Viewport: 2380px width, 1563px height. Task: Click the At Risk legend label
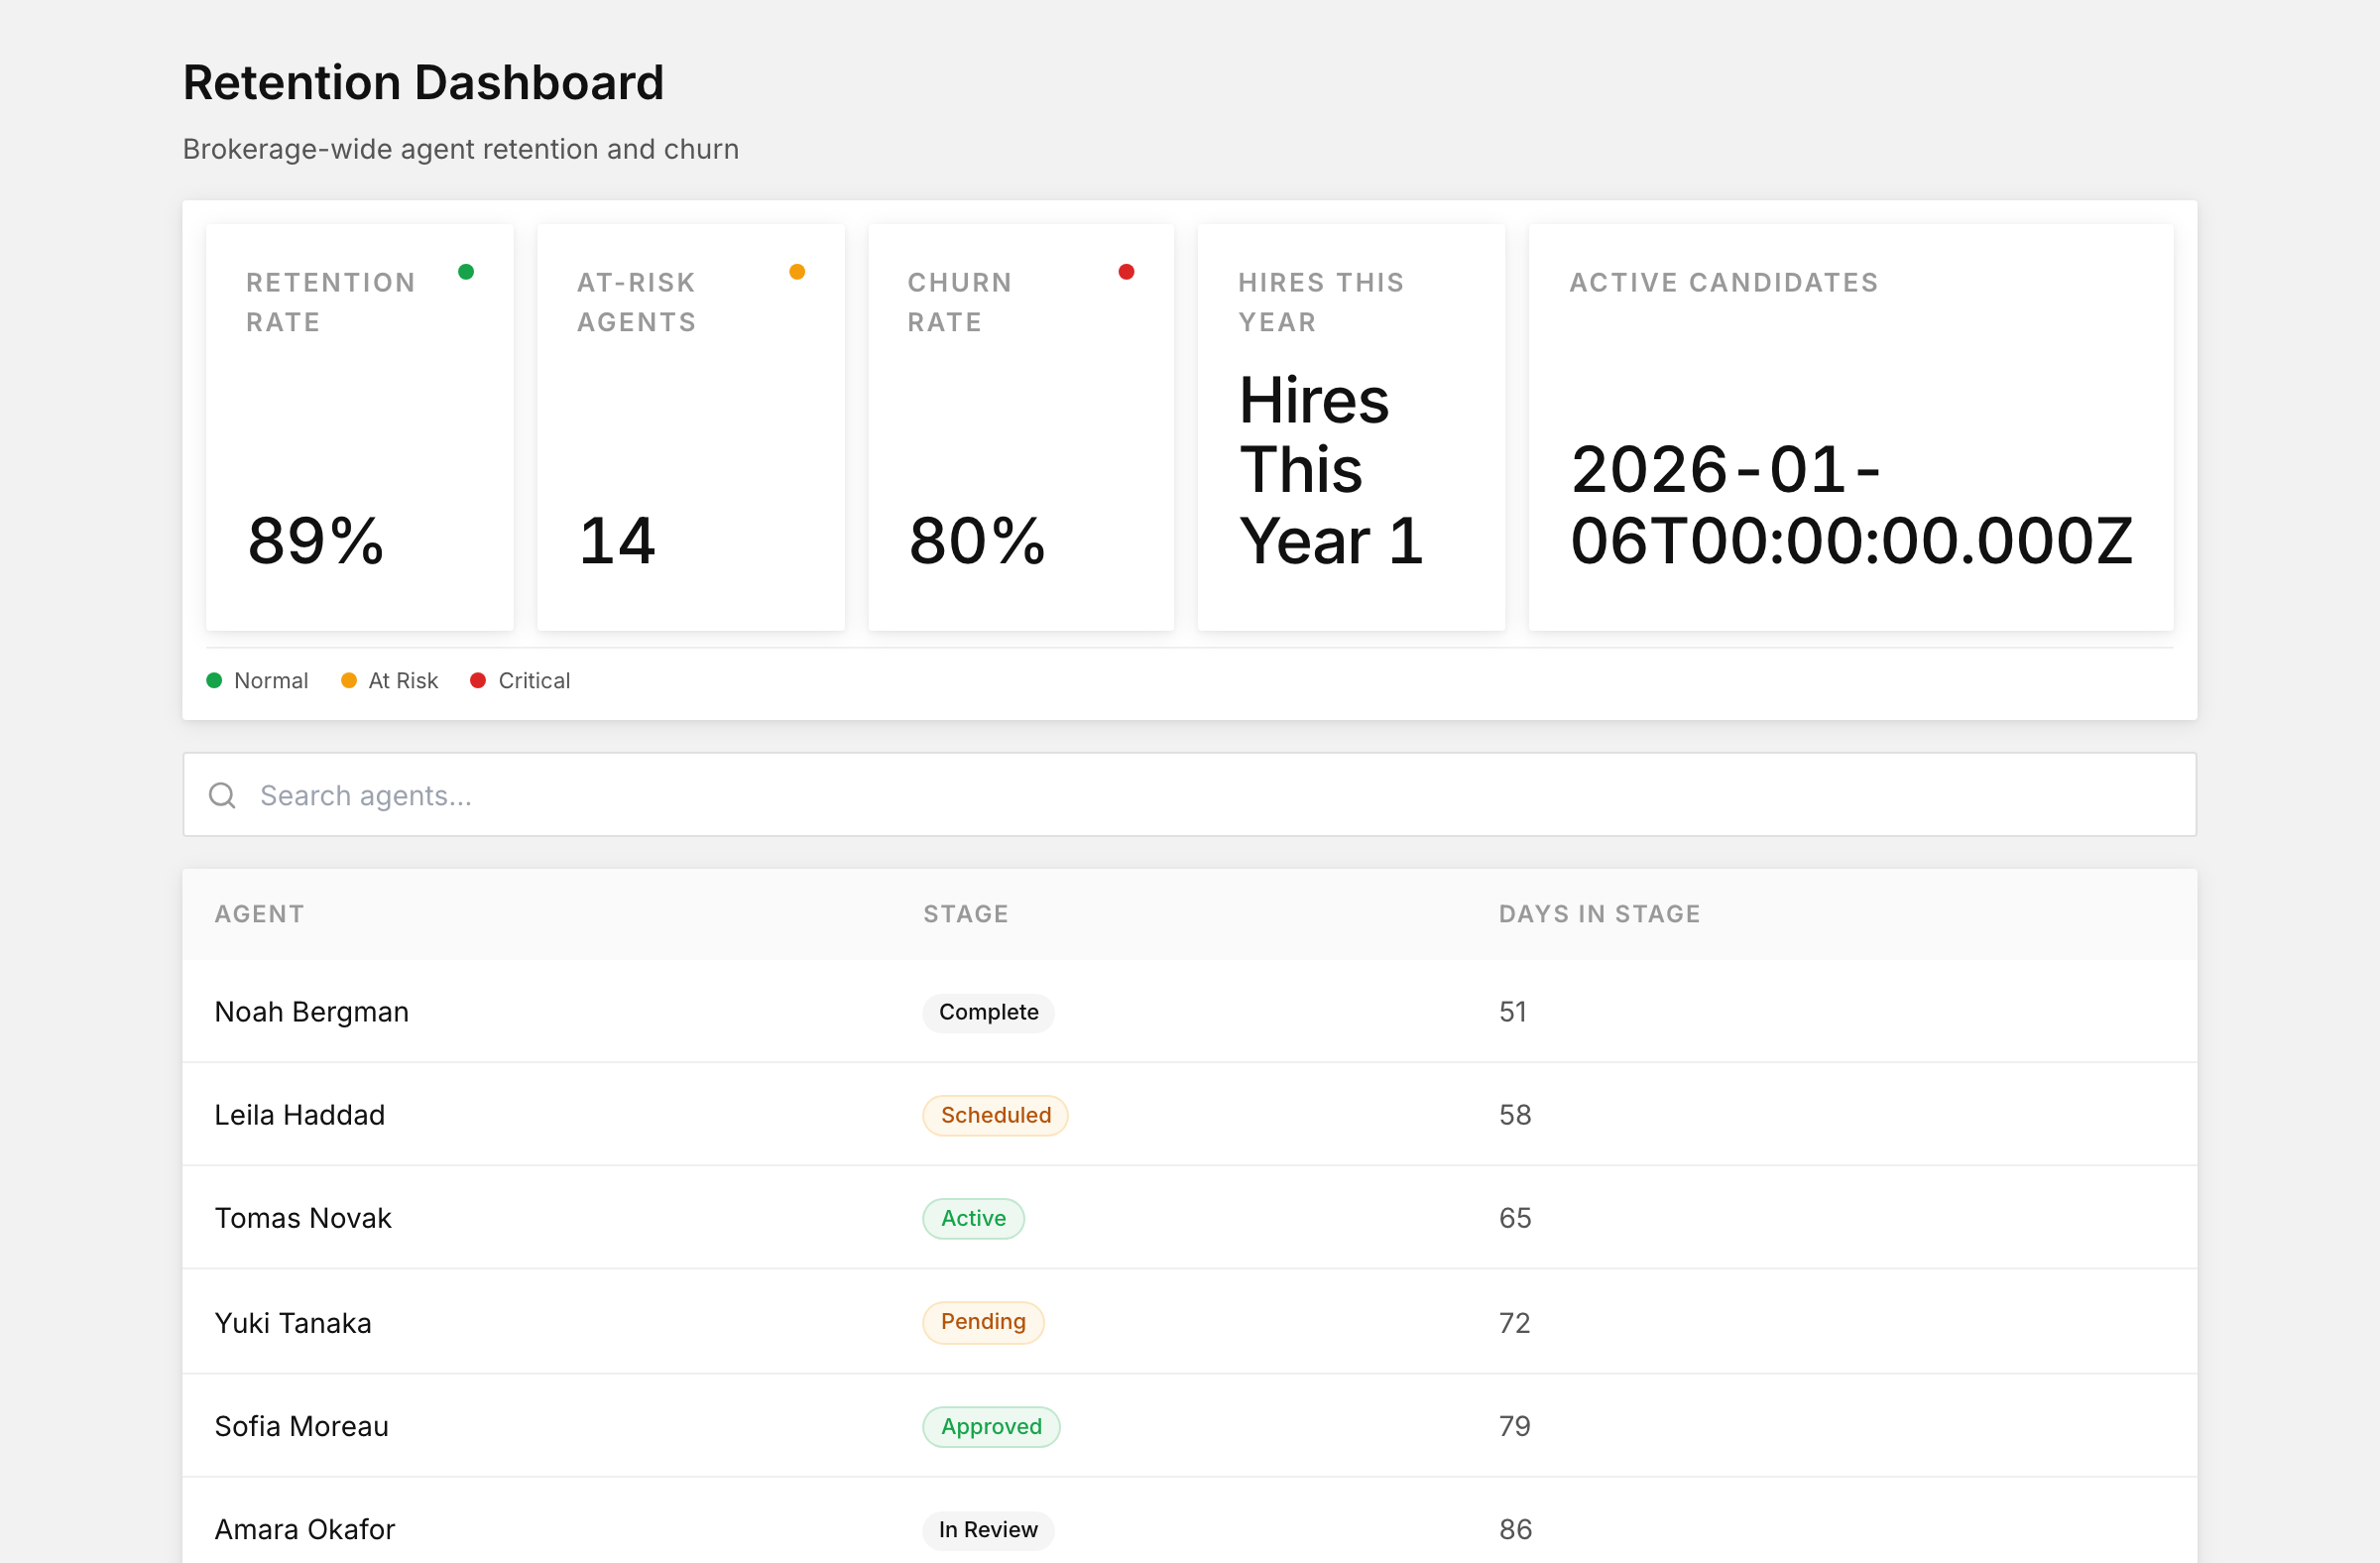coord(403,680)
